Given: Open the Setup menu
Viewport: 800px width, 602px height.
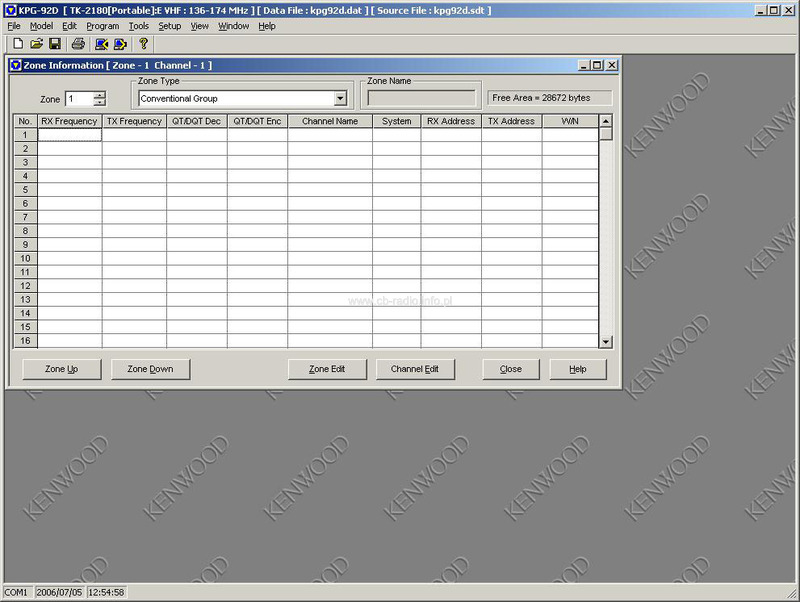Looking at the screenshot, I should (169, 26).
